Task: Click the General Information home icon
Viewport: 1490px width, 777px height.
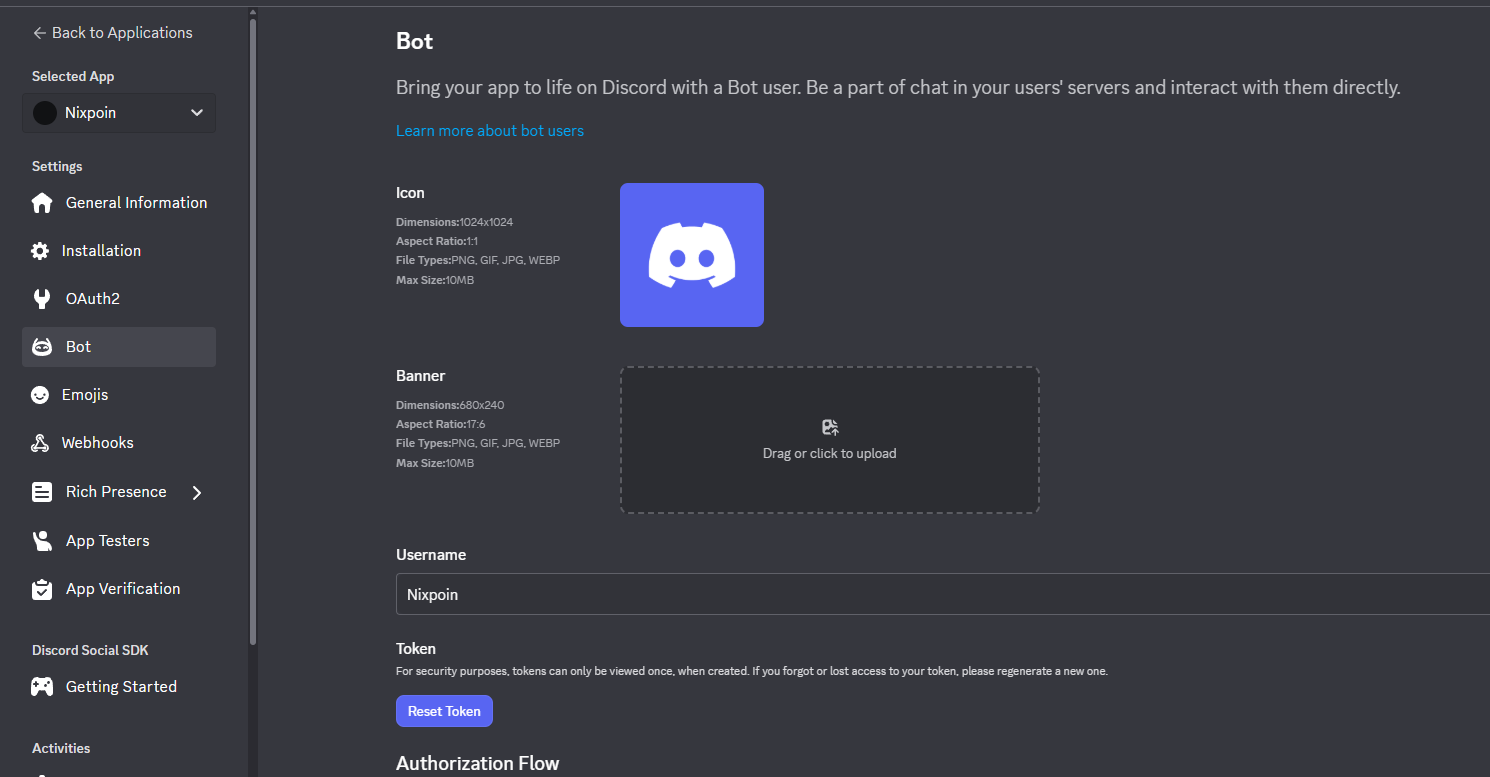Action: pyautogui.click(x=42, y=203)
